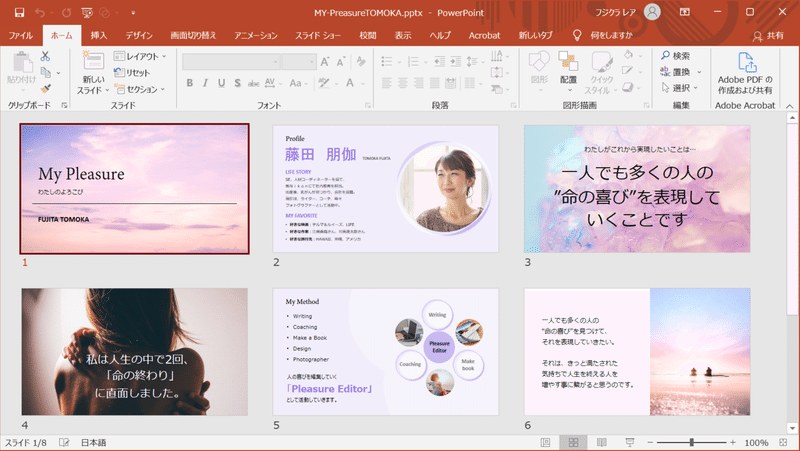Click the search (検索) button
This screenshot has width=800, height=451.
click(676, 56)
